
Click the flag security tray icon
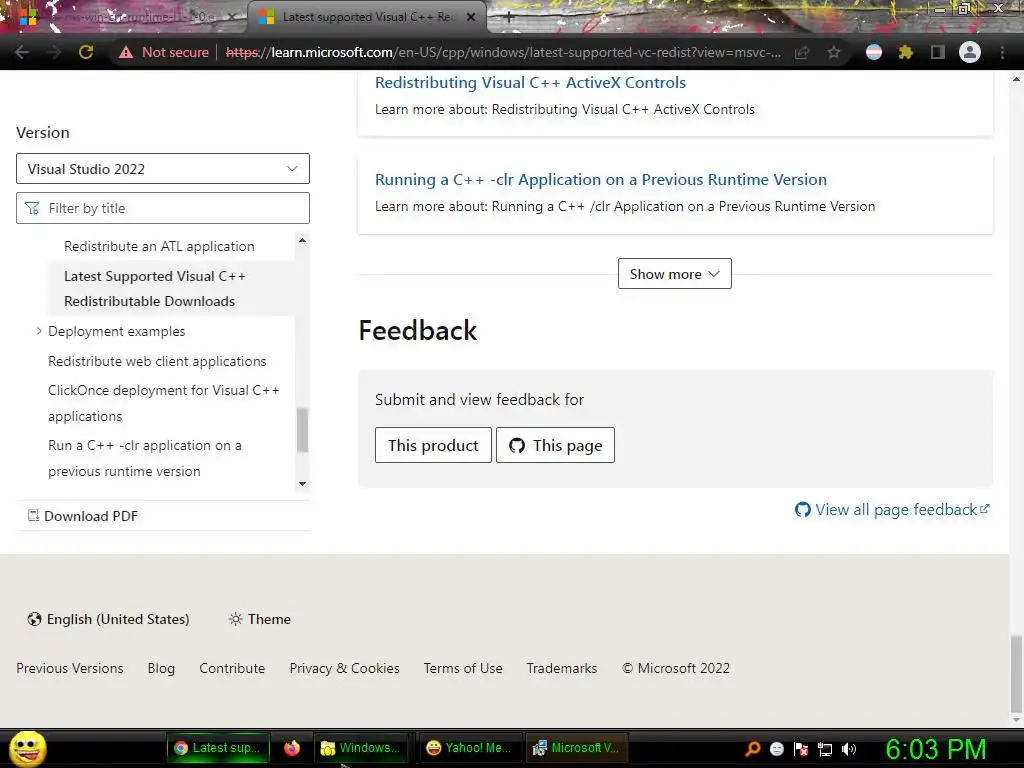click(x=801, y=749)
